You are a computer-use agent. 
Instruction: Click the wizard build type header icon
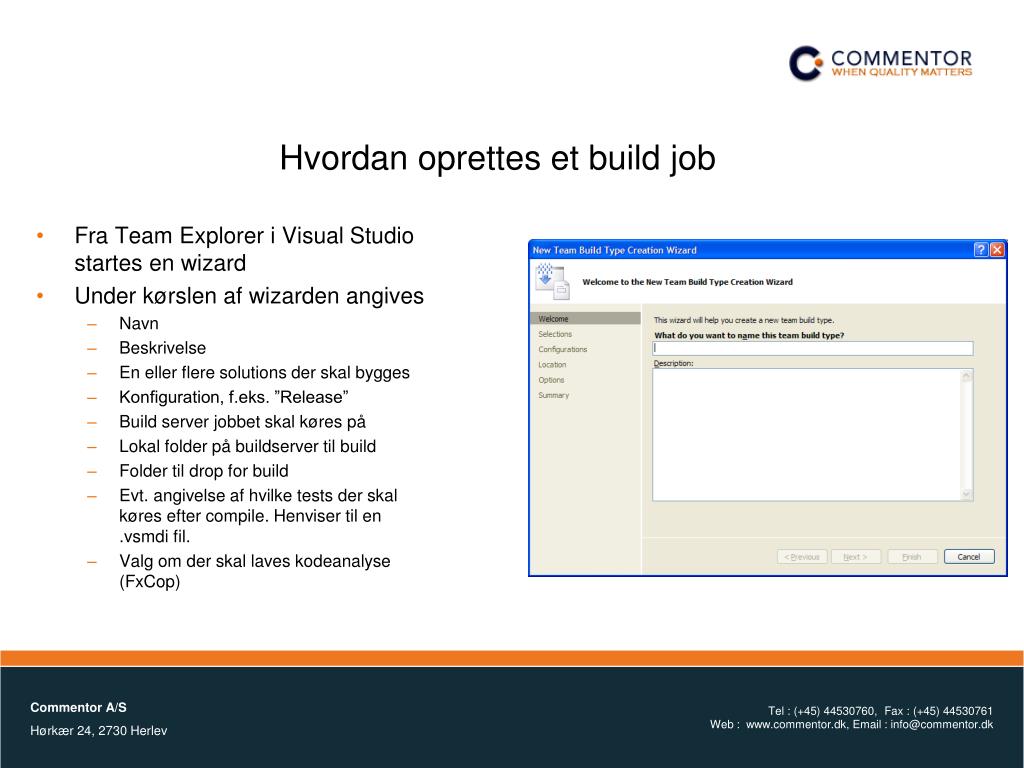pos(552,281)
